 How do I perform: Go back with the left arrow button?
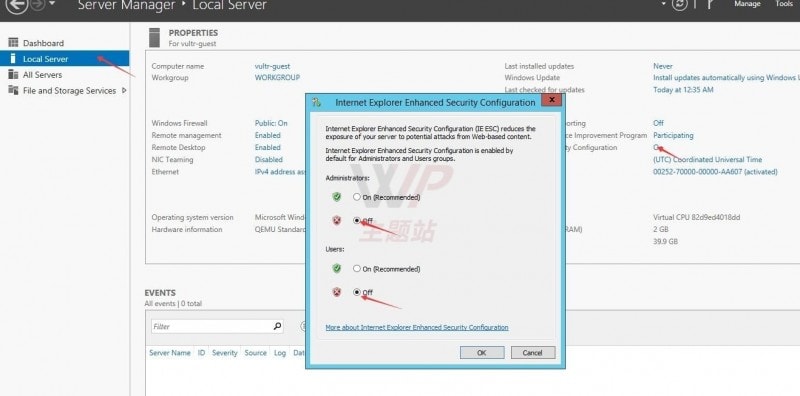coord(16,5)
